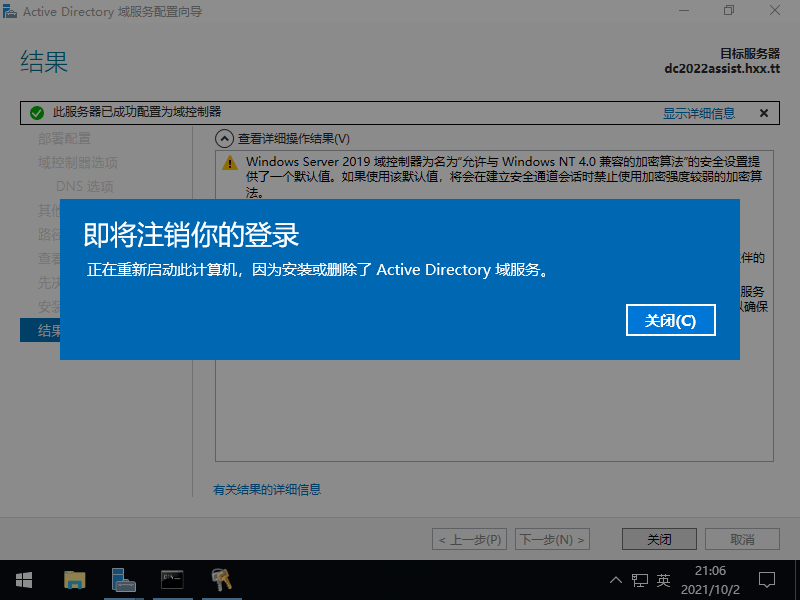
Task: Click target server name dc2022assist.hxx.tt
Action: pyautogui.click(x=722, y=68)
